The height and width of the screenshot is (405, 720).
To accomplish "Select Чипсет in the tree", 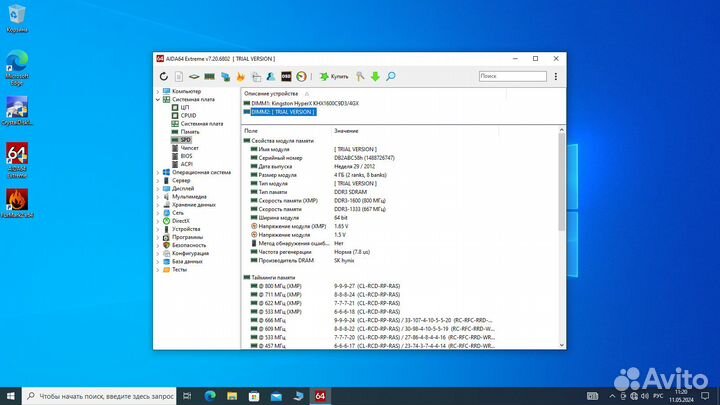I will pyautogui.click(x=189, y=148).
